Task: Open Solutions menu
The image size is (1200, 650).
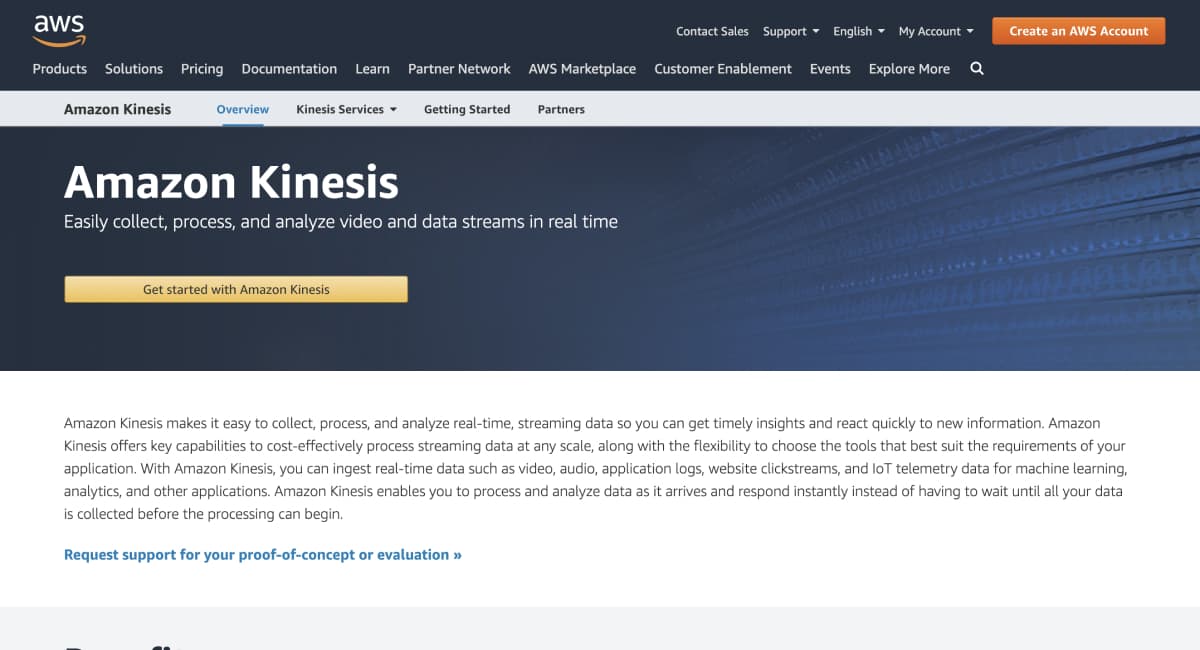Action: (134, 68)
